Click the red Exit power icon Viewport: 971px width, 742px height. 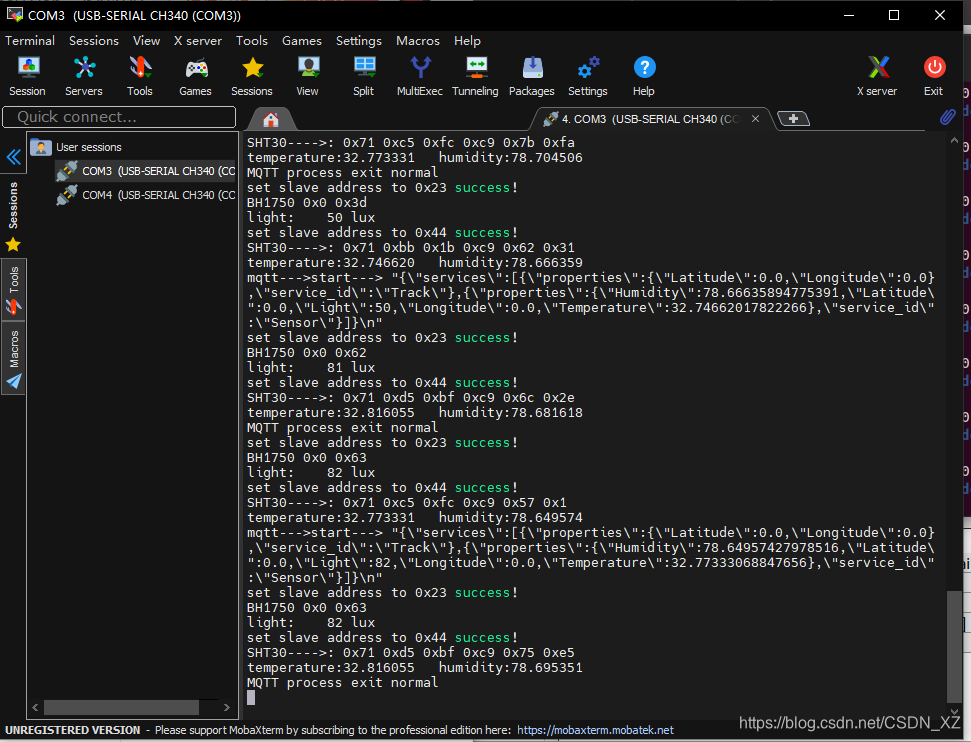click(x=934, y=76)
